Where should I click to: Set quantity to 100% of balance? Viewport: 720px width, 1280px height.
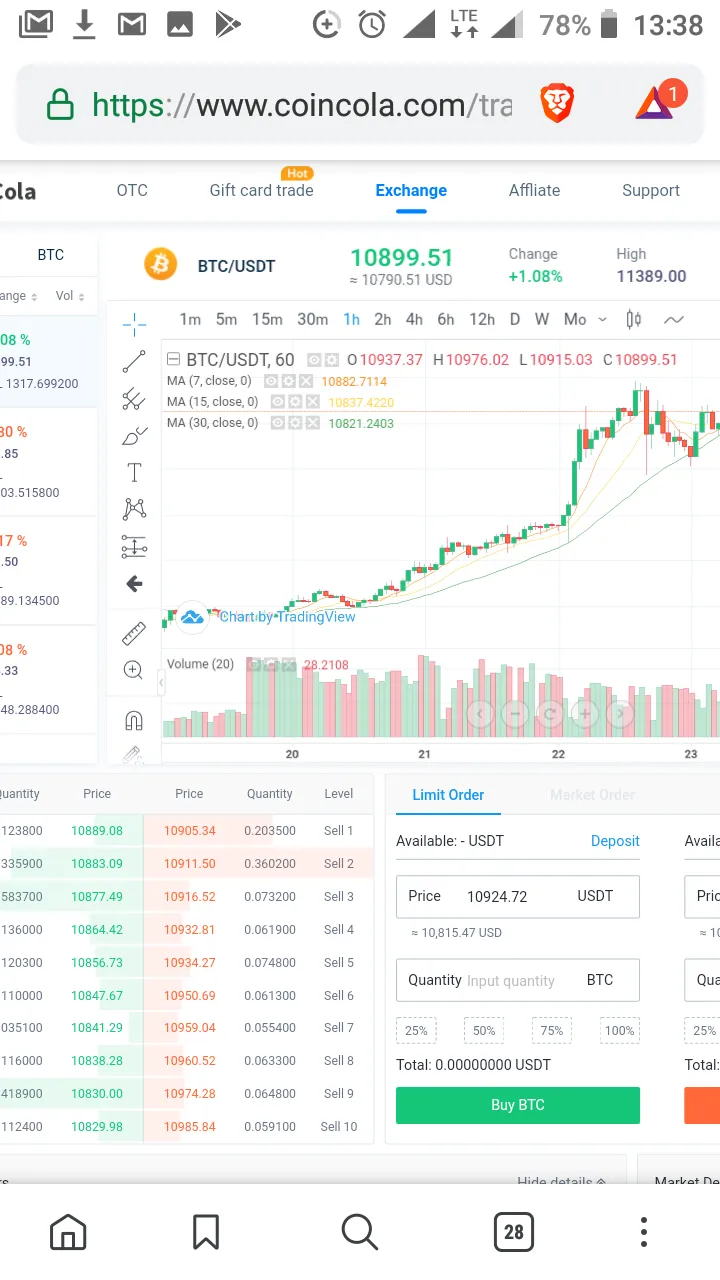click(x=620, y=1031)
